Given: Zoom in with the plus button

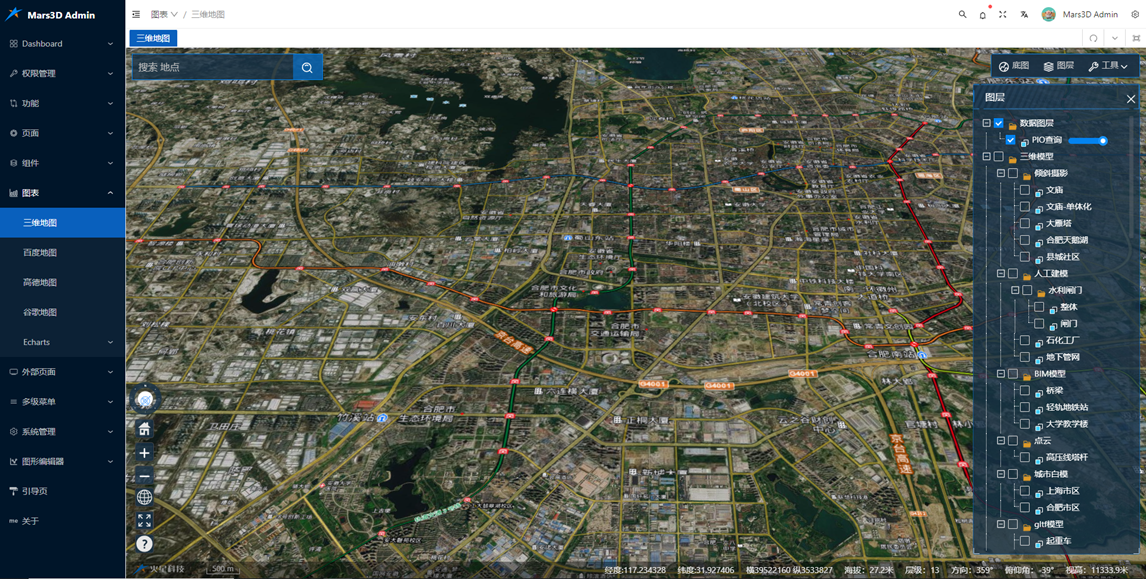Looking at the screenshot, I should 145,453.
